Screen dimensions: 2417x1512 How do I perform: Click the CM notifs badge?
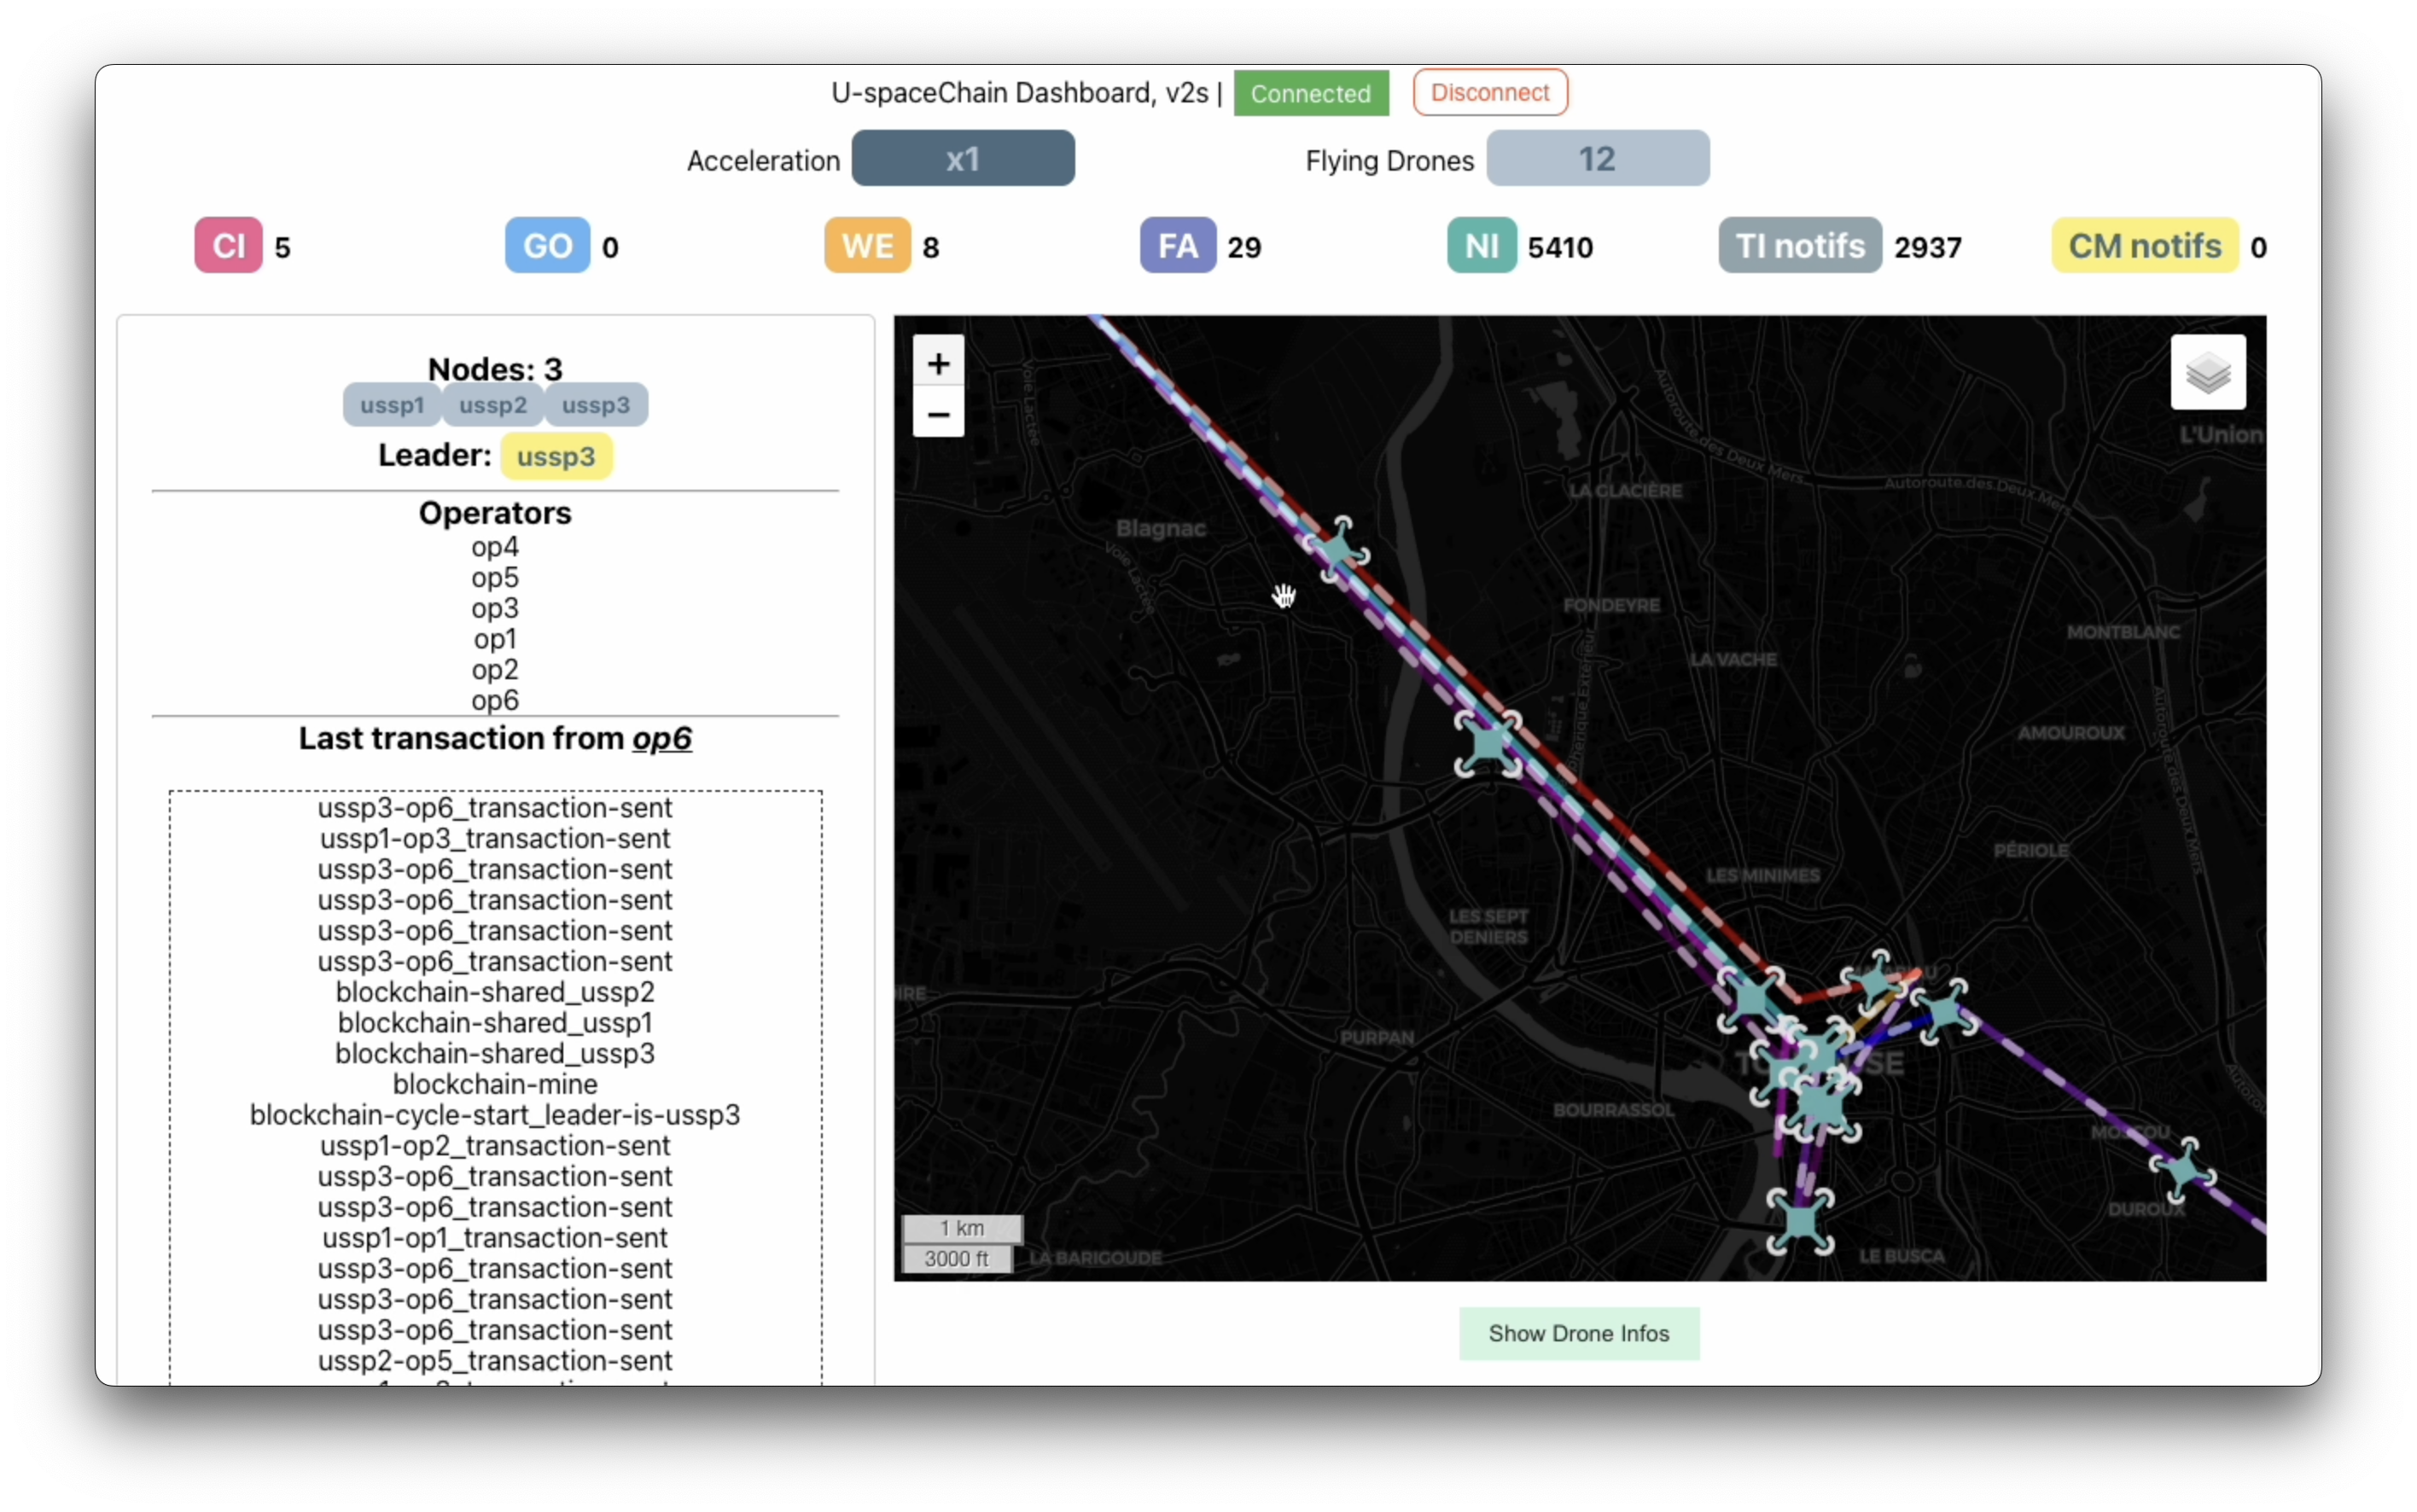coord(2143,245)
